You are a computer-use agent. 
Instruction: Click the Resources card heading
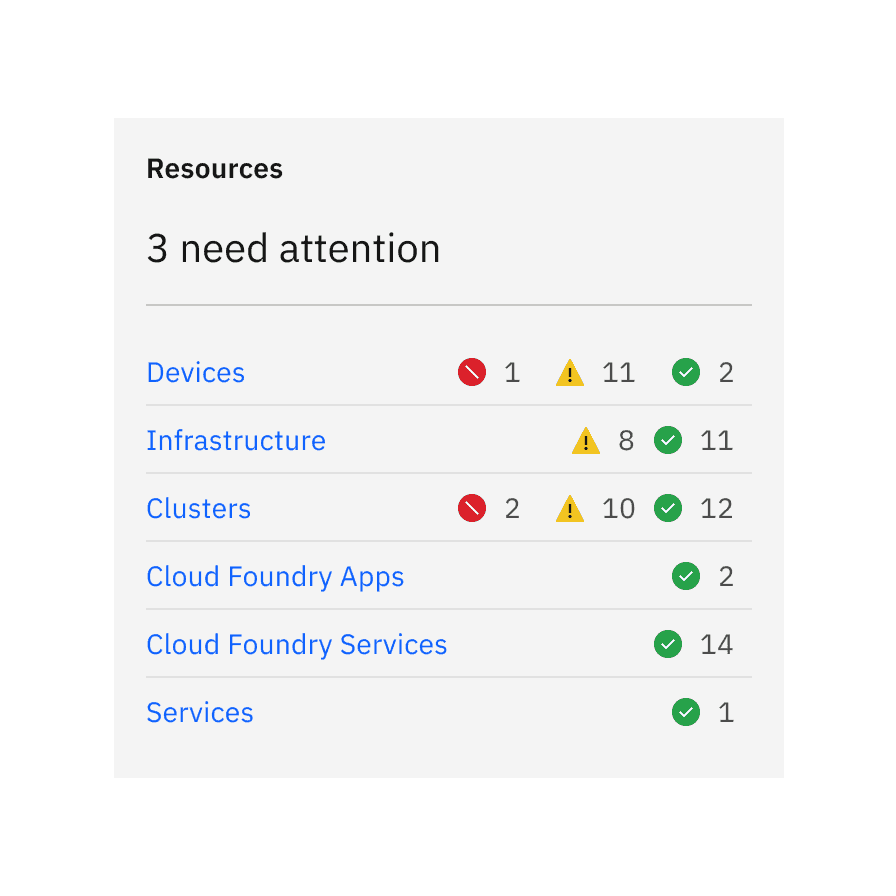point(214,168)
